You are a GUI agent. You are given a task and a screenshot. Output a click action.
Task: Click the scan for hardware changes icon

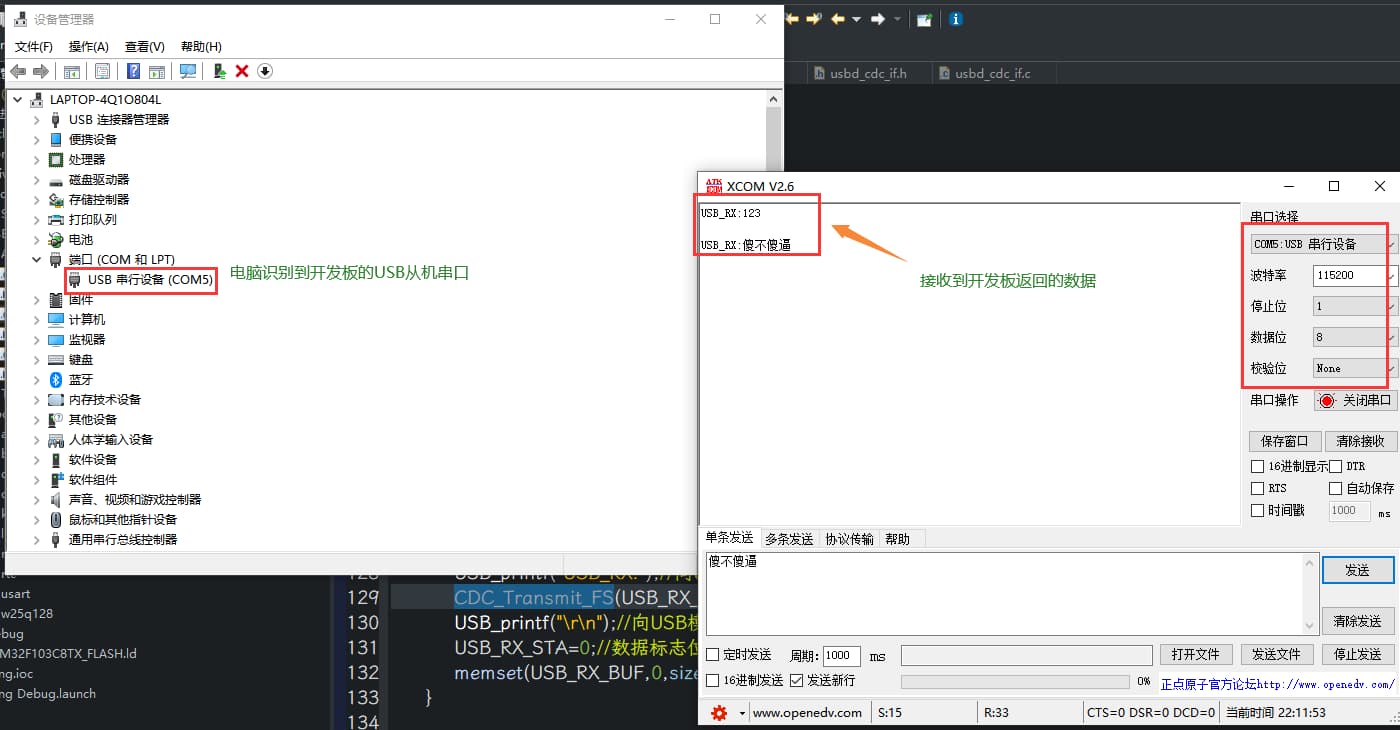187,71
